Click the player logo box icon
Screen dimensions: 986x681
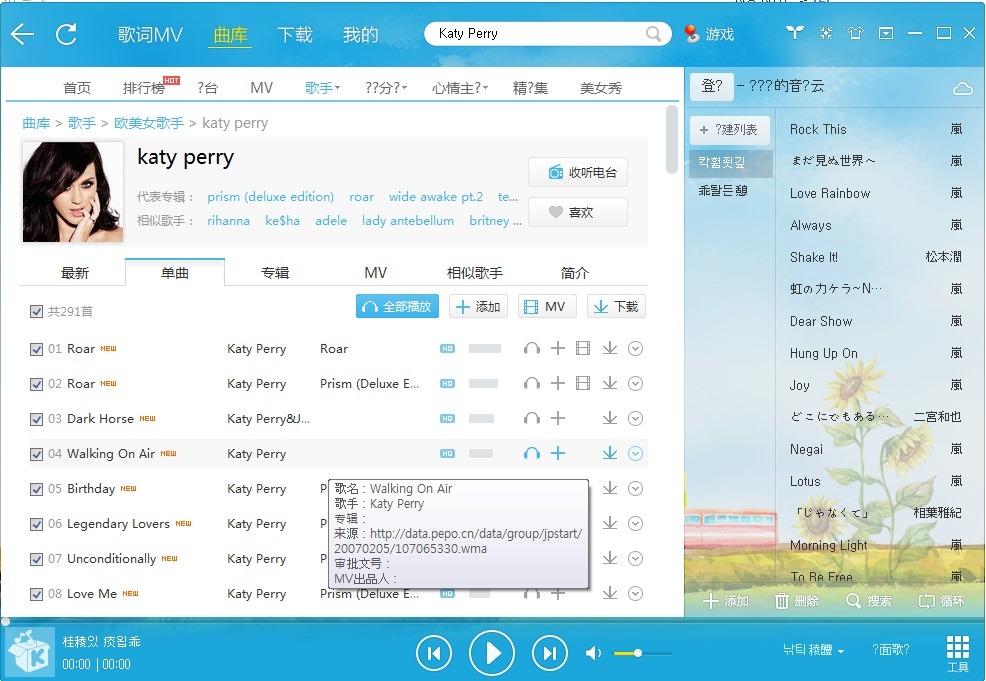click(x=29, y=651)
